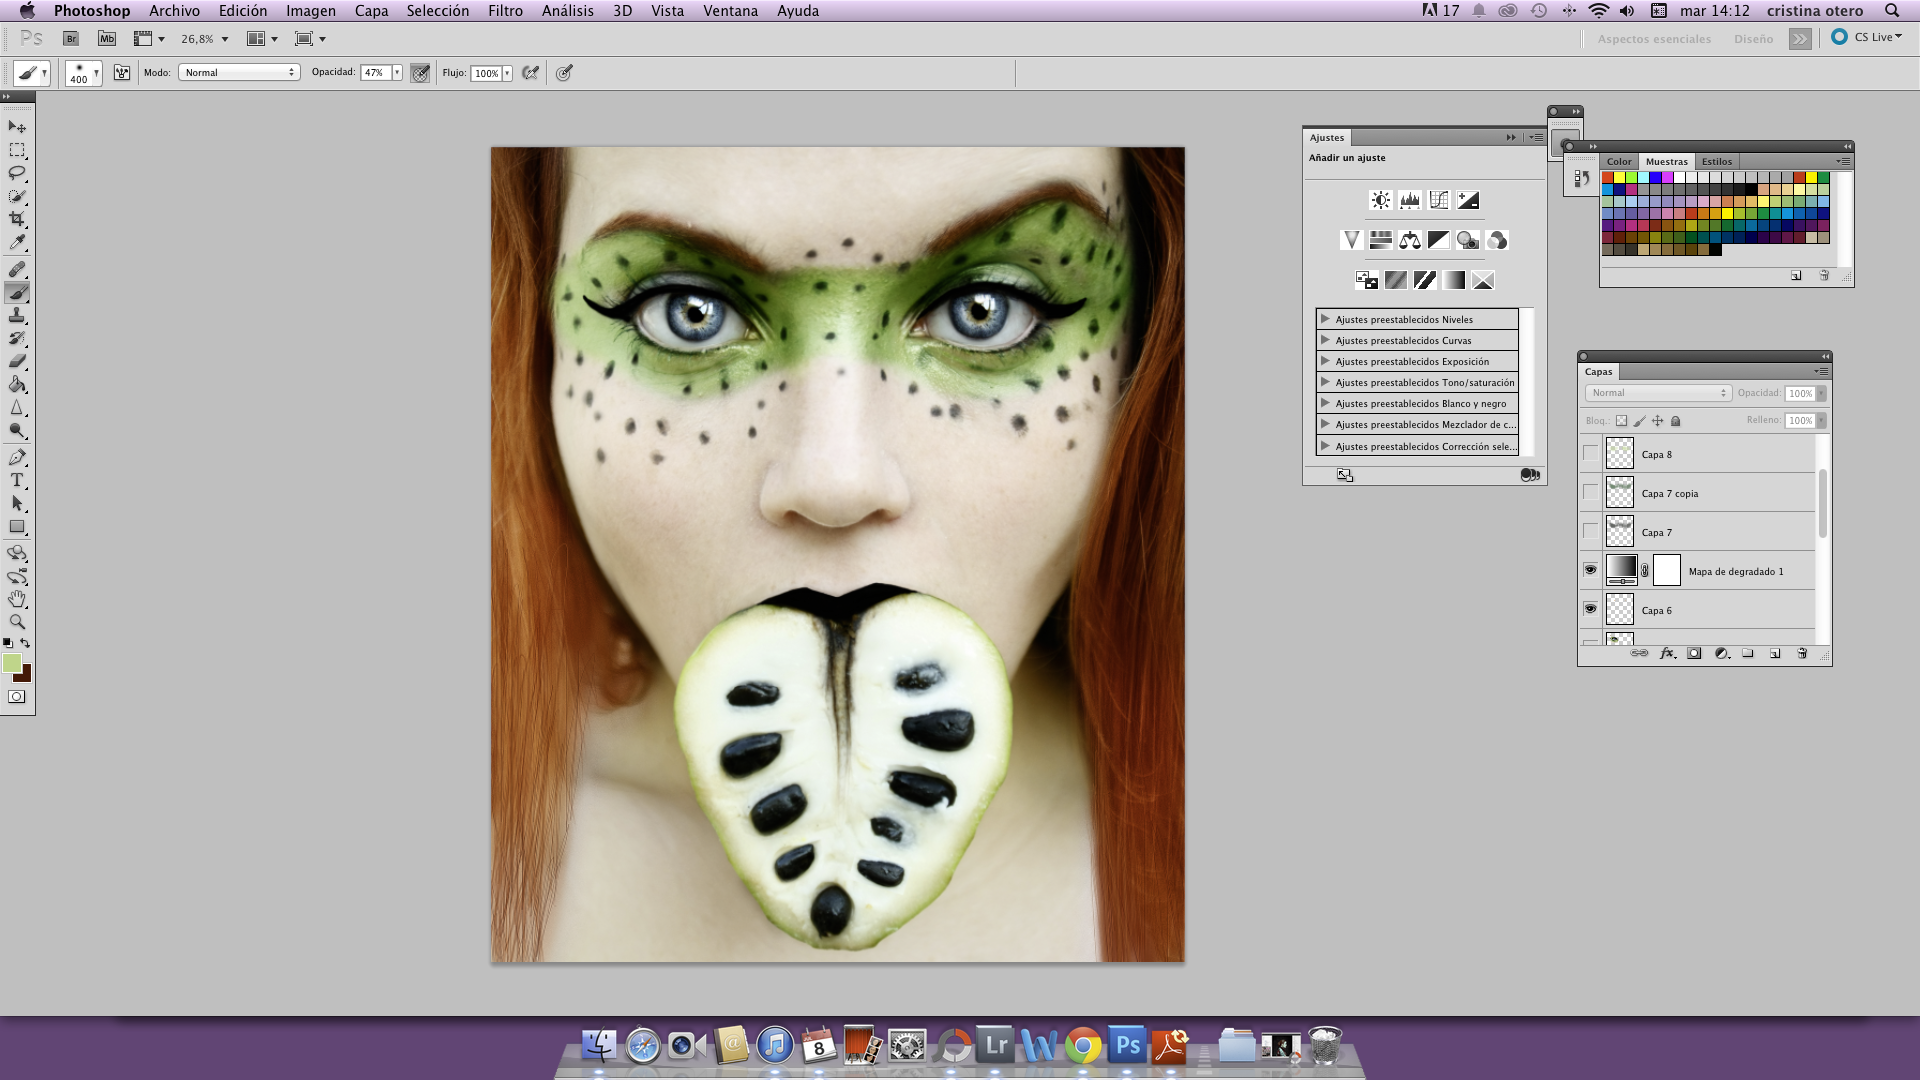Open the Selección menu
Screen dimensions: 1920x1080
tap(437, 11)
